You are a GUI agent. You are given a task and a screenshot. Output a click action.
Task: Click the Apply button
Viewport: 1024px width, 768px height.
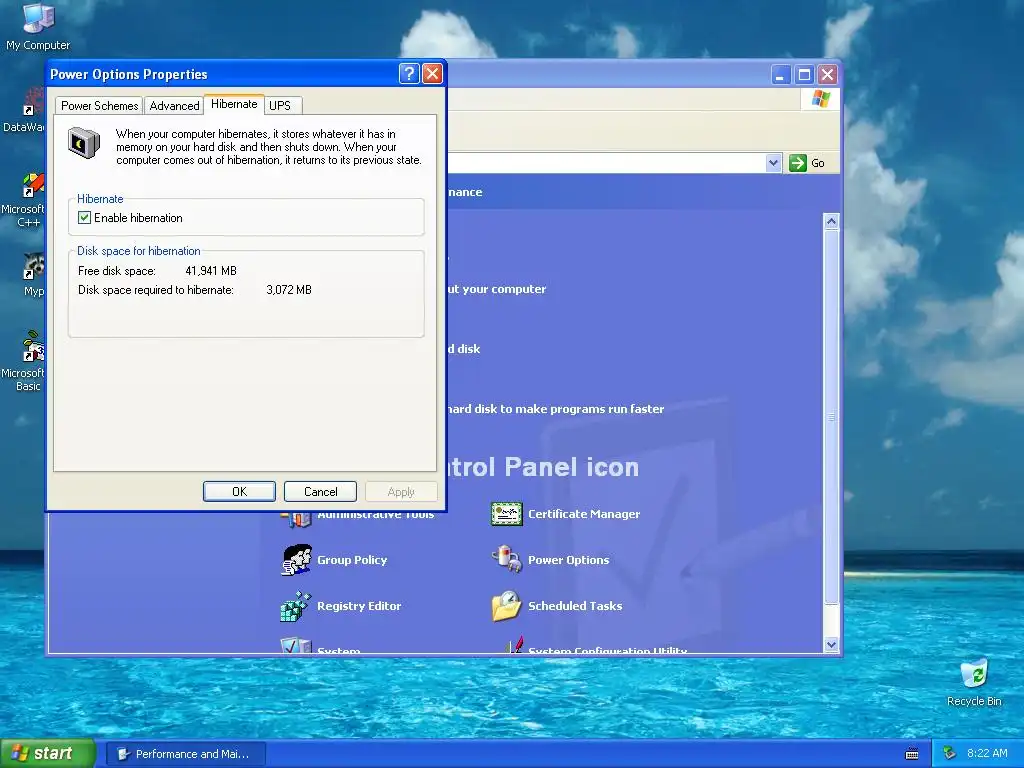click(401, 492)
